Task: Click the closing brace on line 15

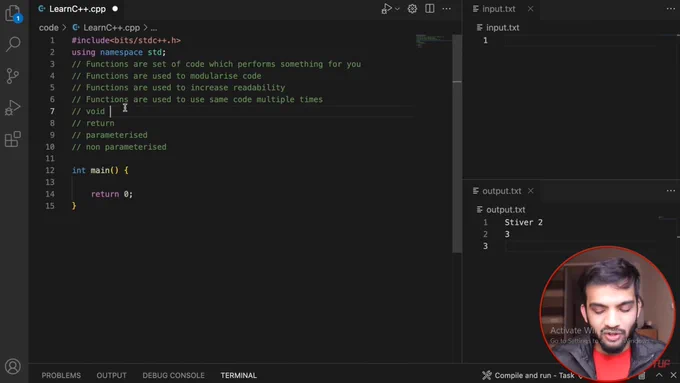Action: click(74, 206)
